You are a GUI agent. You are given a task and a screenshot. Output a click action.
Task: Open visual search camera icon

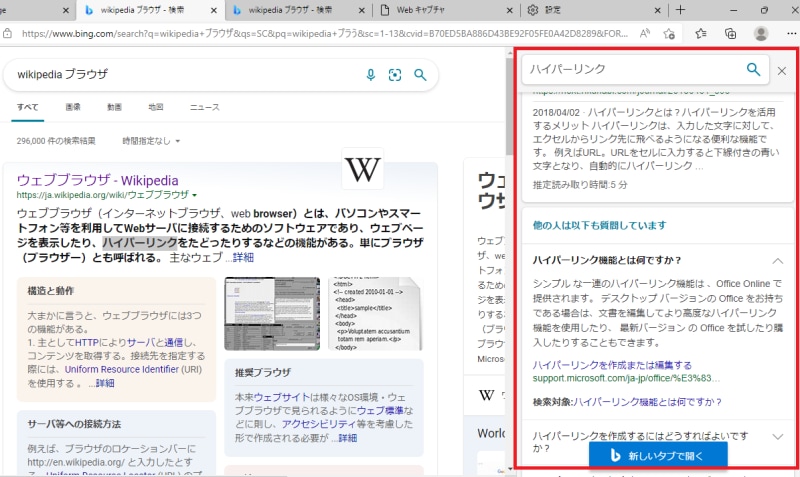pos(395,75)
